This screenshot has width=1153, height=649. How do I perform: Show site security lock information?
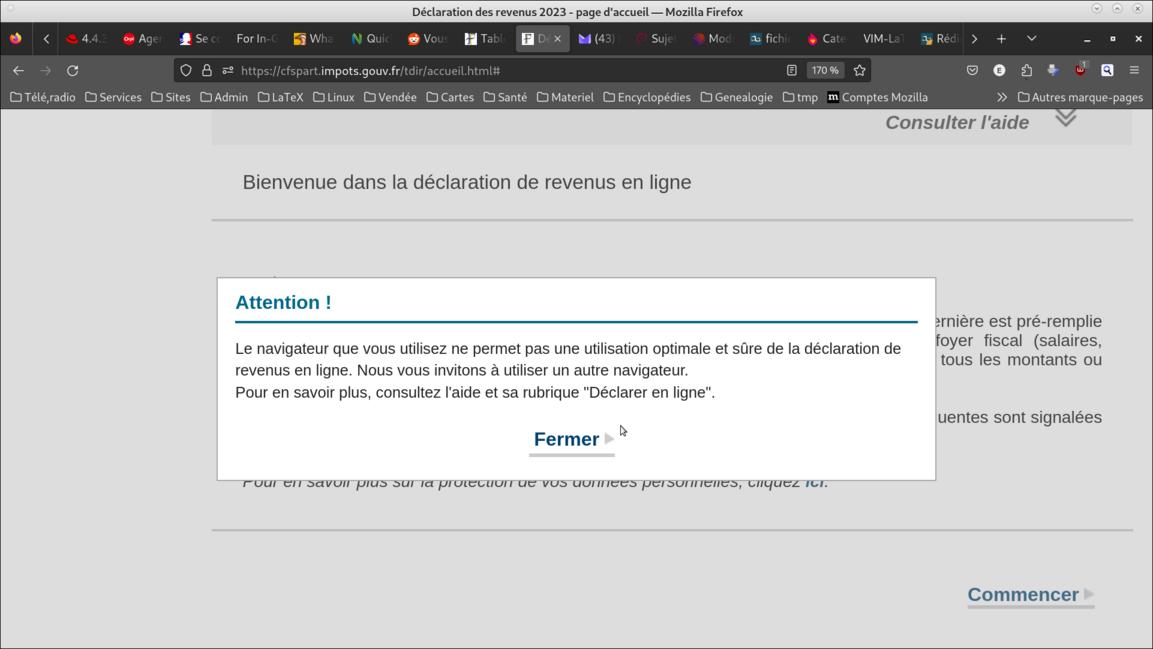coord(207,70)
